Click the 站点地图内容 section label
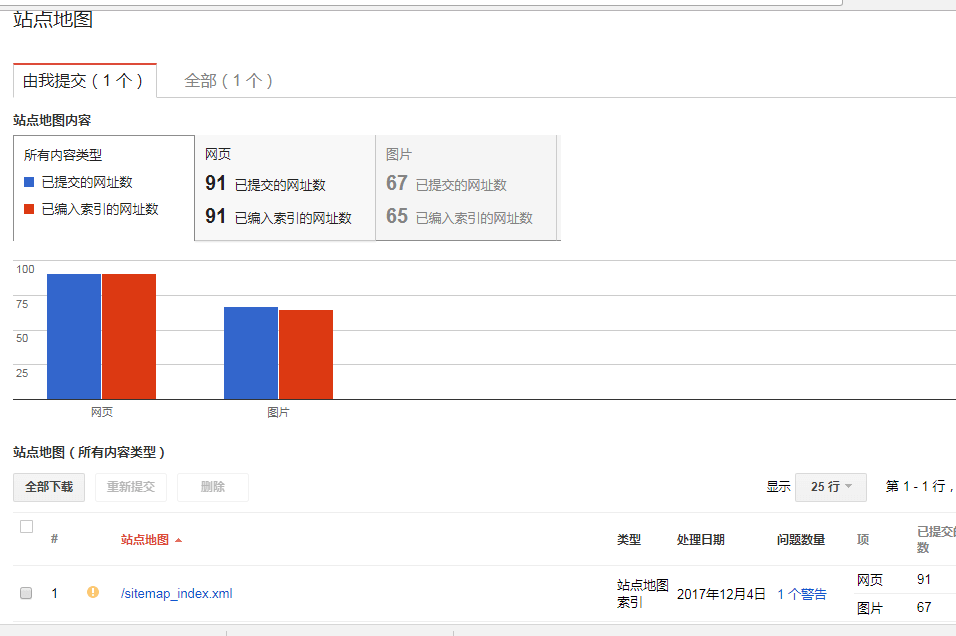956x636 pixels. (52, 120)
